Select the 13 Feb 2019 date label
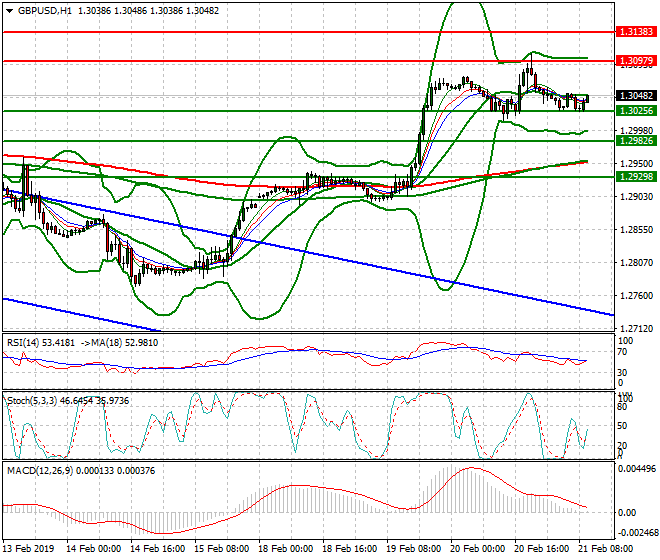Viewport: 660px width, 560px height. tap(28, 549)
